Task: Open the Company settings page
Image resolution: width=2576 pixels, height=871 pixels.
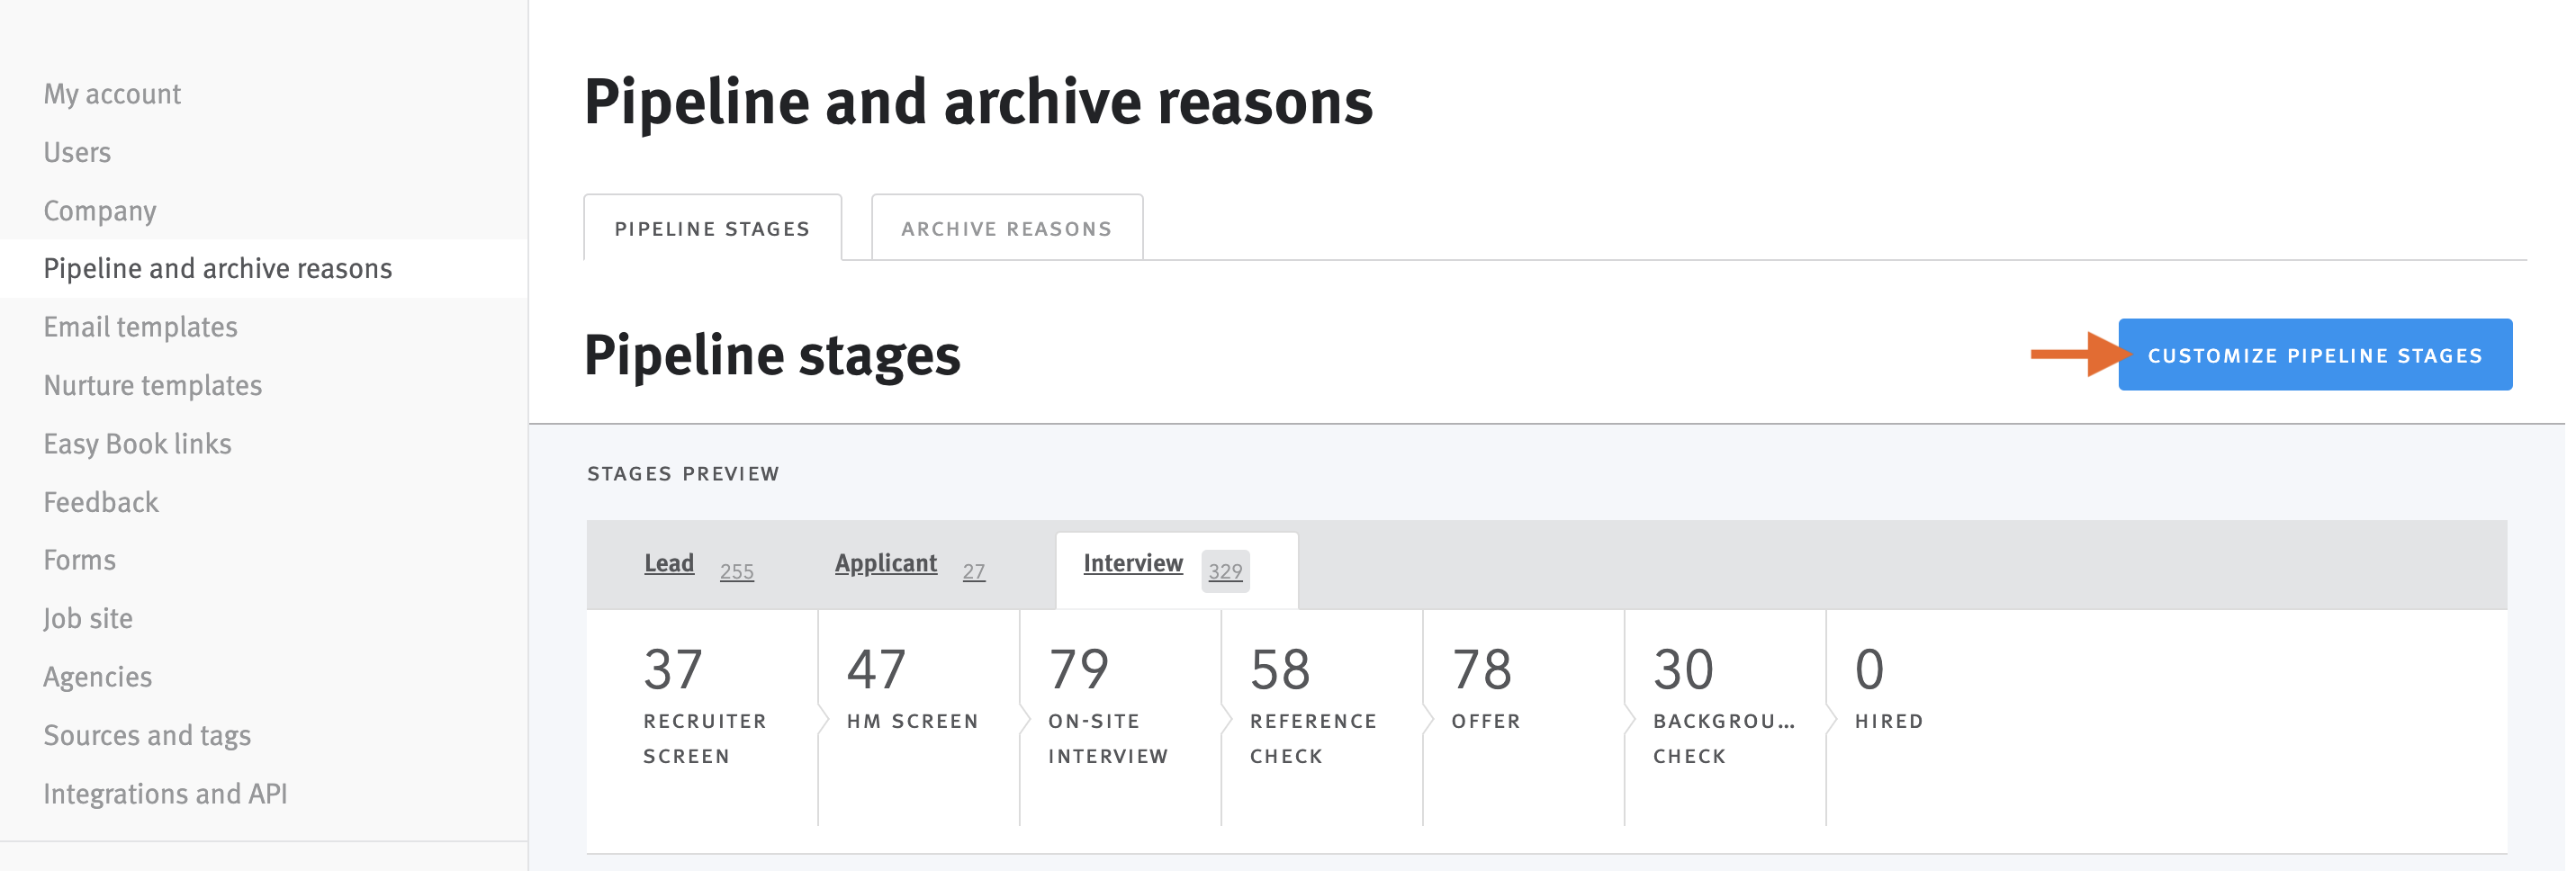Action: 99,210
